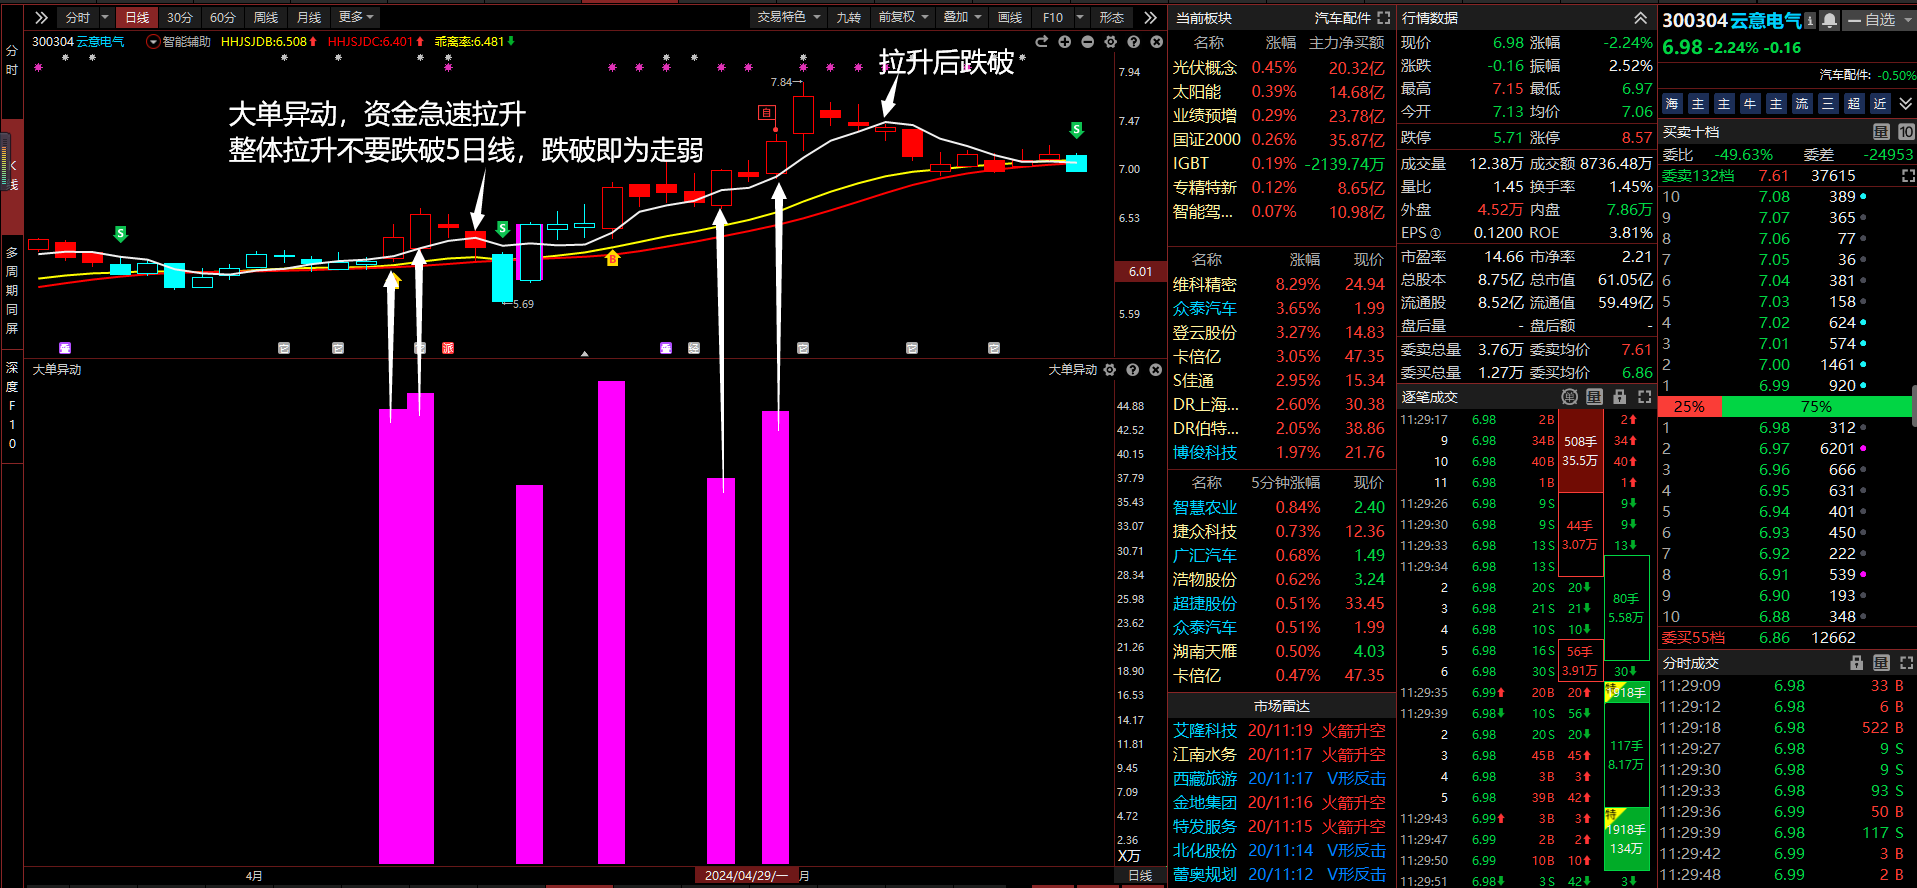The image size is (1917, 888).
Task: Click the 委买55档 order book label
Action: click(x=1693, y=638)
